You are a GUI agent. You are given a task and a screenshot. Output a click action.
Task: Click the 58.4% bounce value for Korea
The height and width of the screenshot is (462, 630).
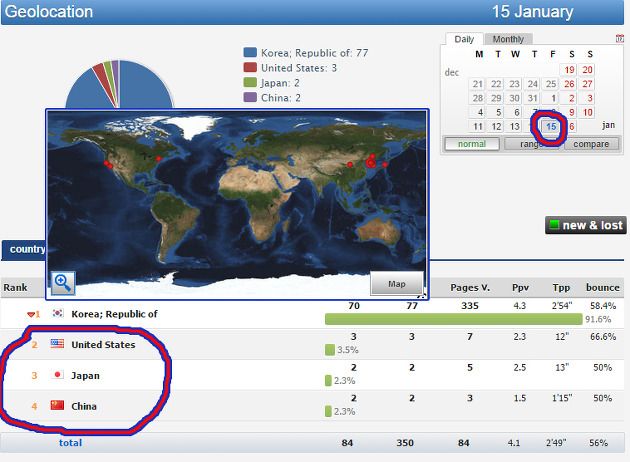(x=603, y=306)
